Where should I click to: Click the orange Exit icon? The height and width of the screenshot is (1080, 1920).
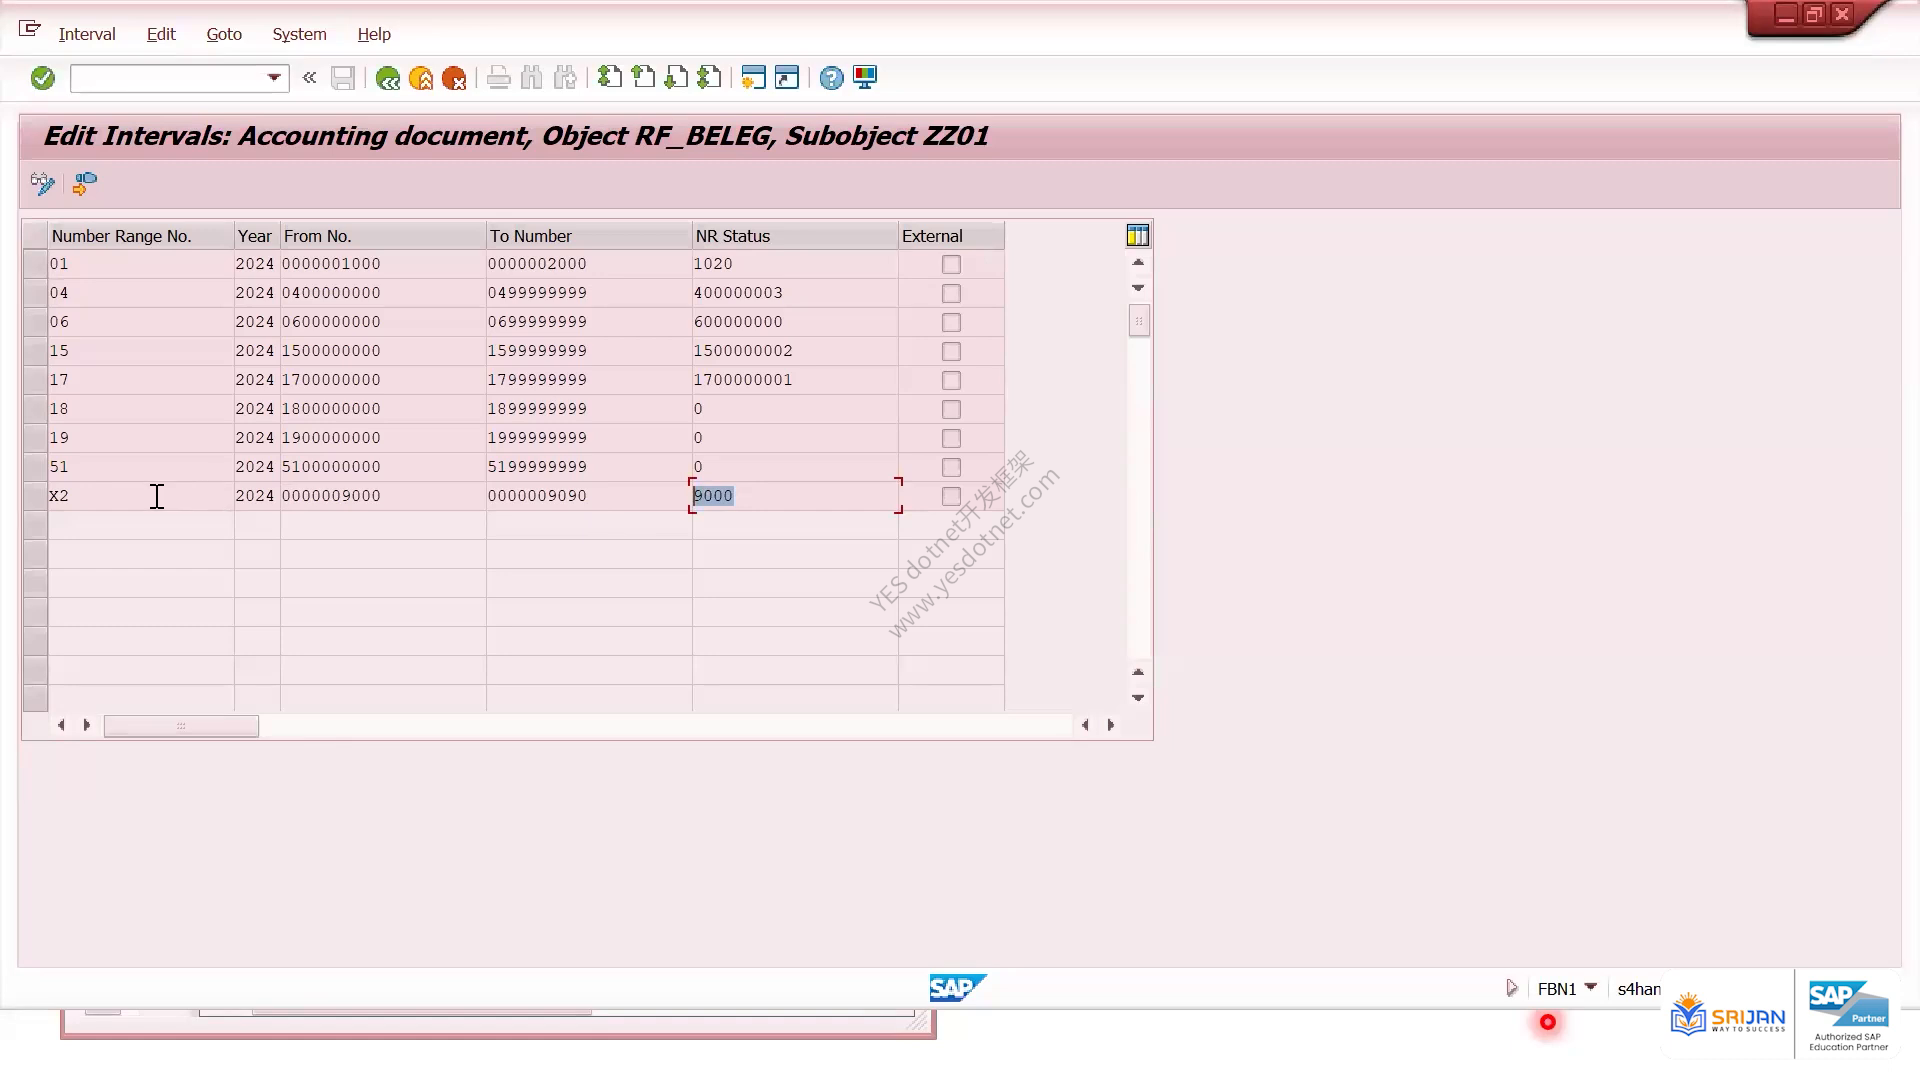click(421, 78)
